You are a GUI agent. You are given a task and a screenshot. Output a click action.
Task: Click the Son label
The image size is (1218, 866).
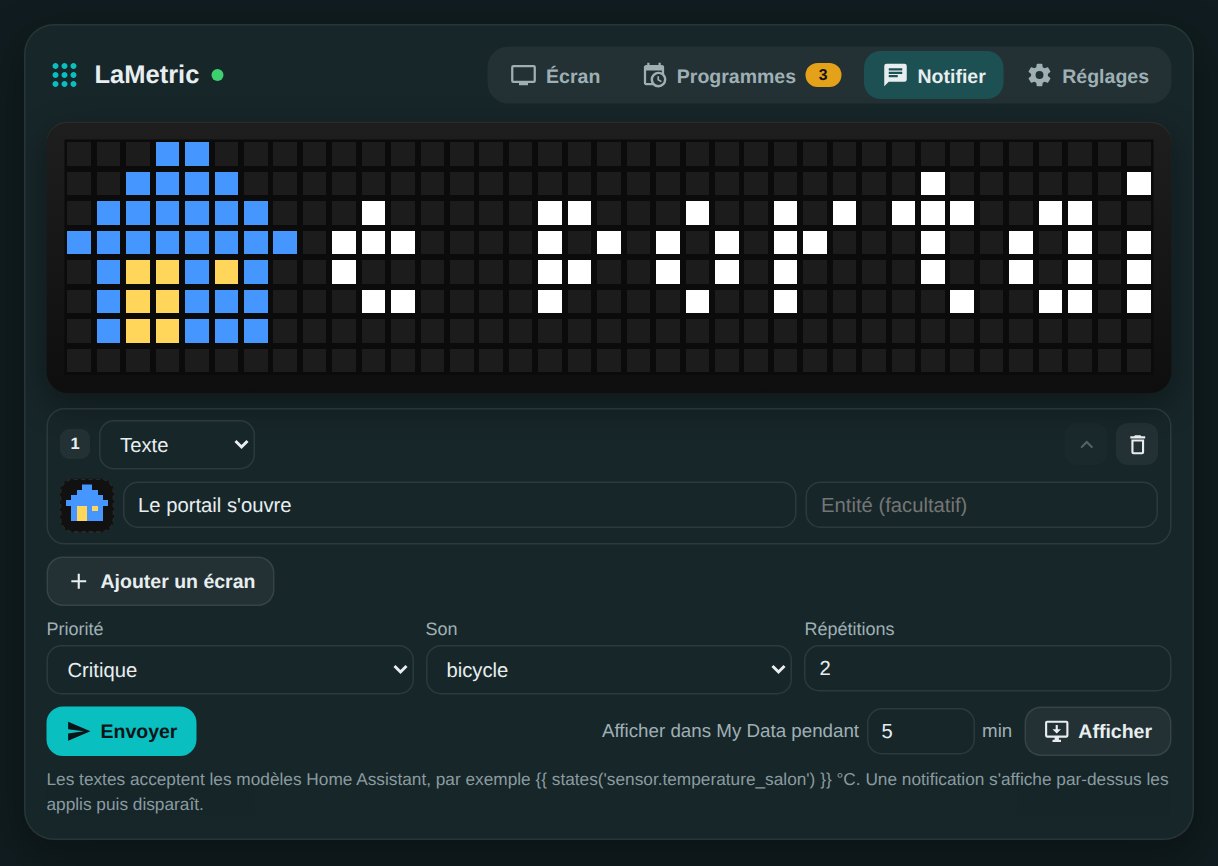tap(441, 629)
